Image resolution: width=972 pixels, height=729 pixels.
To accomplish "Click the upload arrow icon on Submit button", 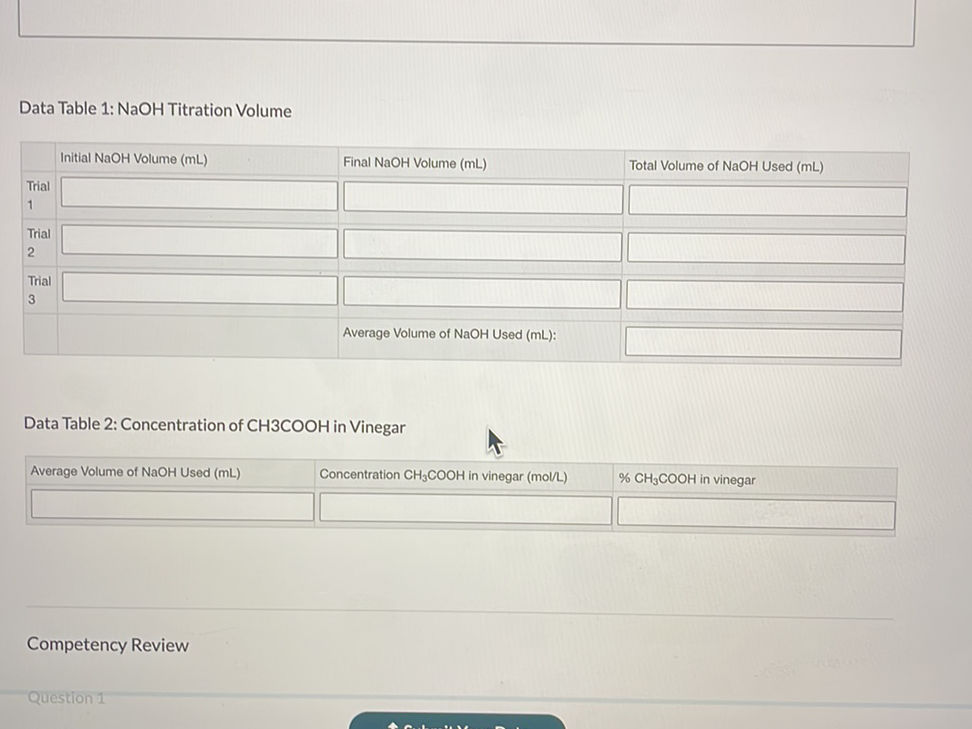I will tap(392, 724).
